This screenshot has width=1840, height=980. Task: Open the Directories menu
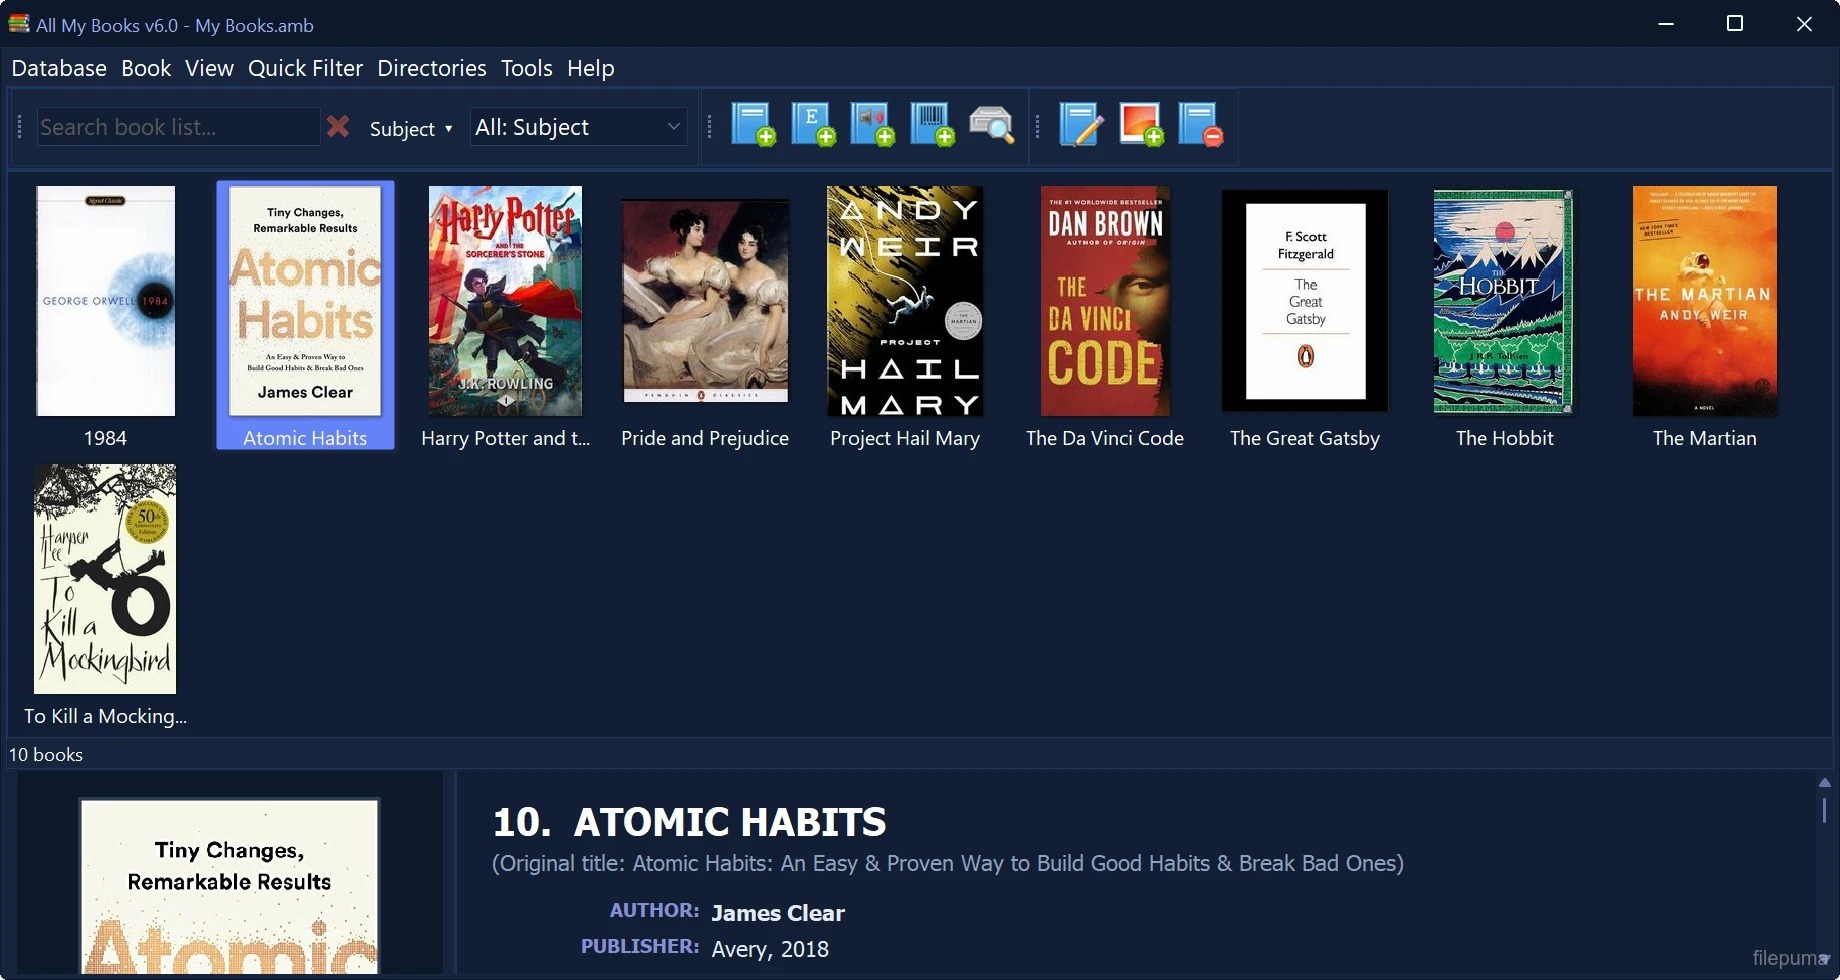tap(432, 68)
